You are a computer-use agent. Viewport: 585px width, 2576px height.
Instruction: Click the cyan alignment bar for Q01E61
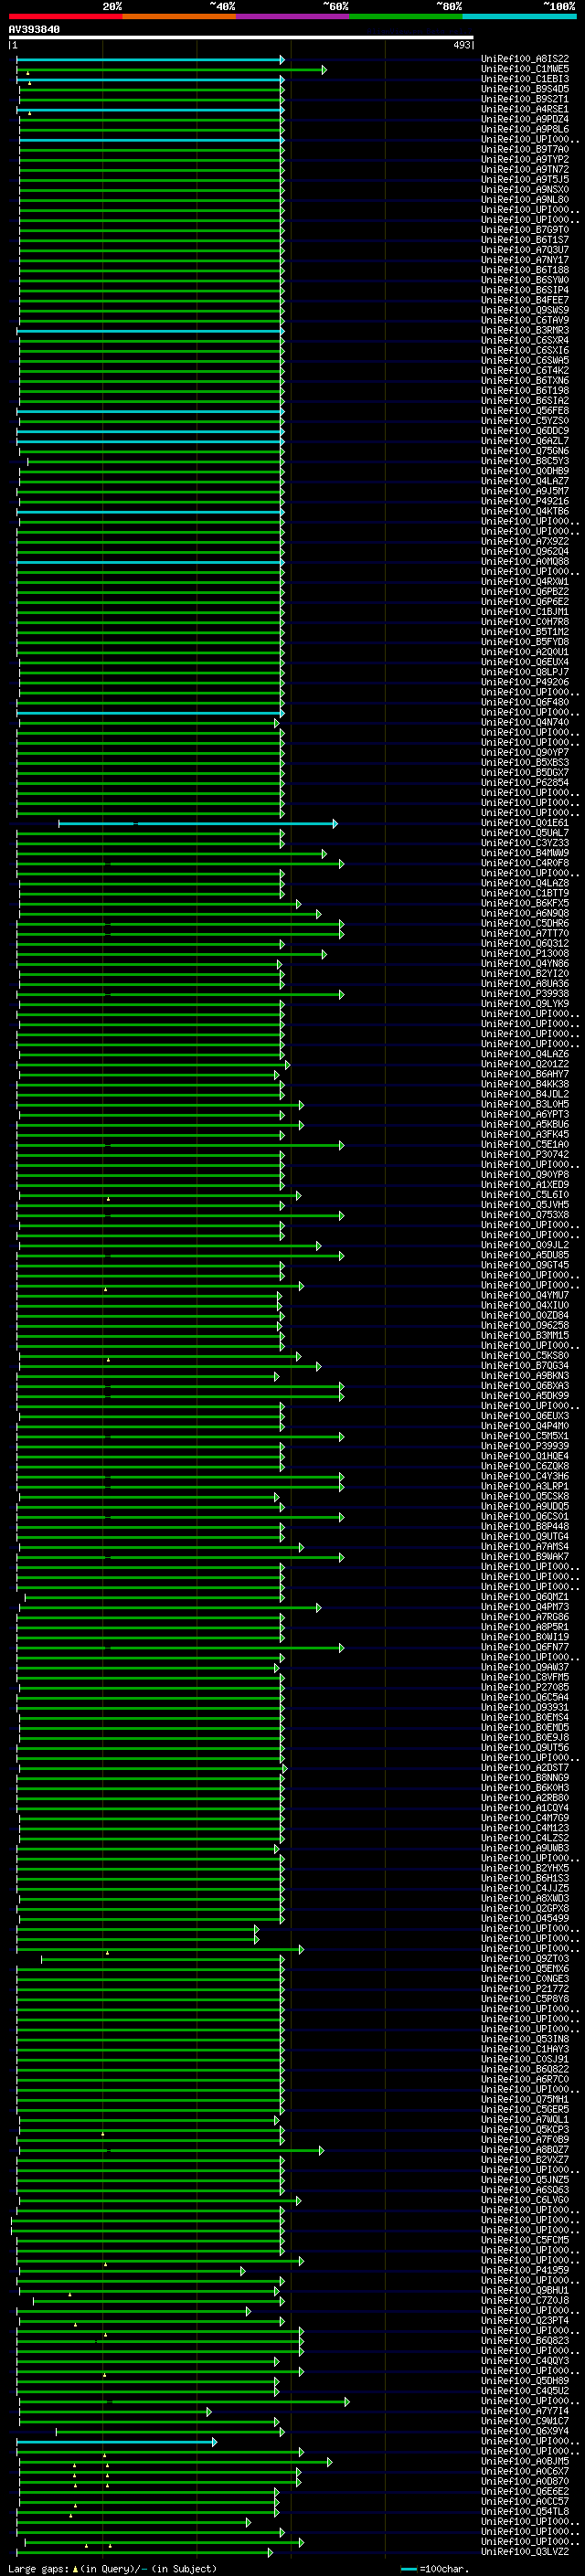pyautogui.click(x=198, y=823)
